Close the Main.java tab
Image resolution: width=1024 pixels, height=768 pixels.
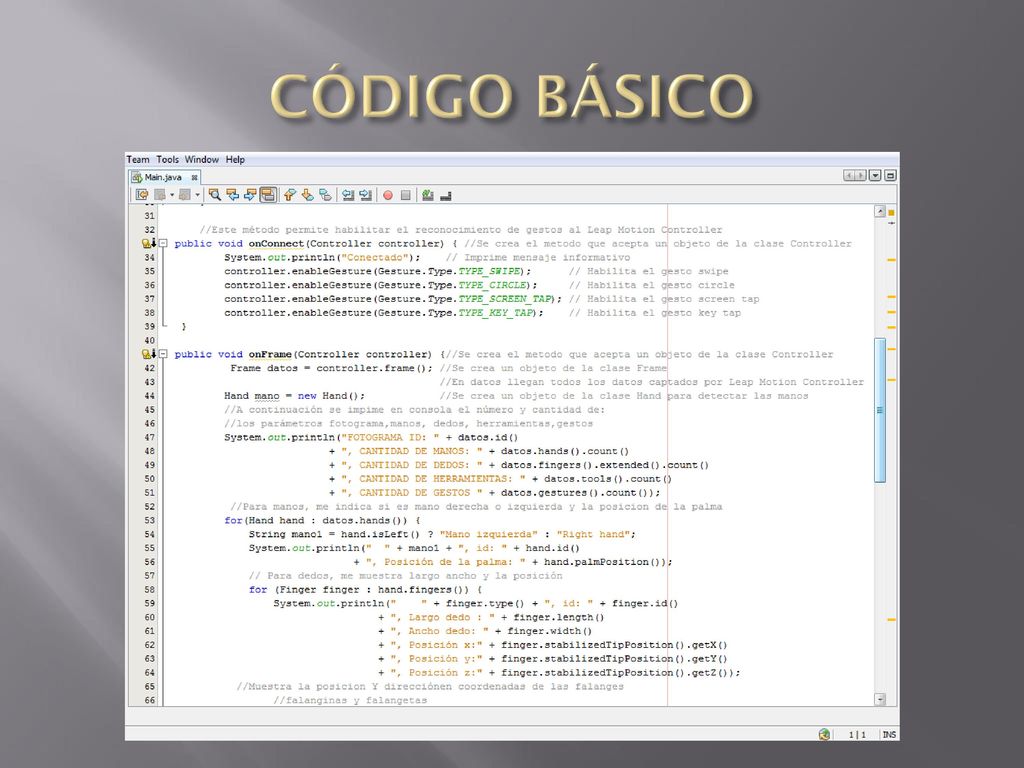pos(194,178)
